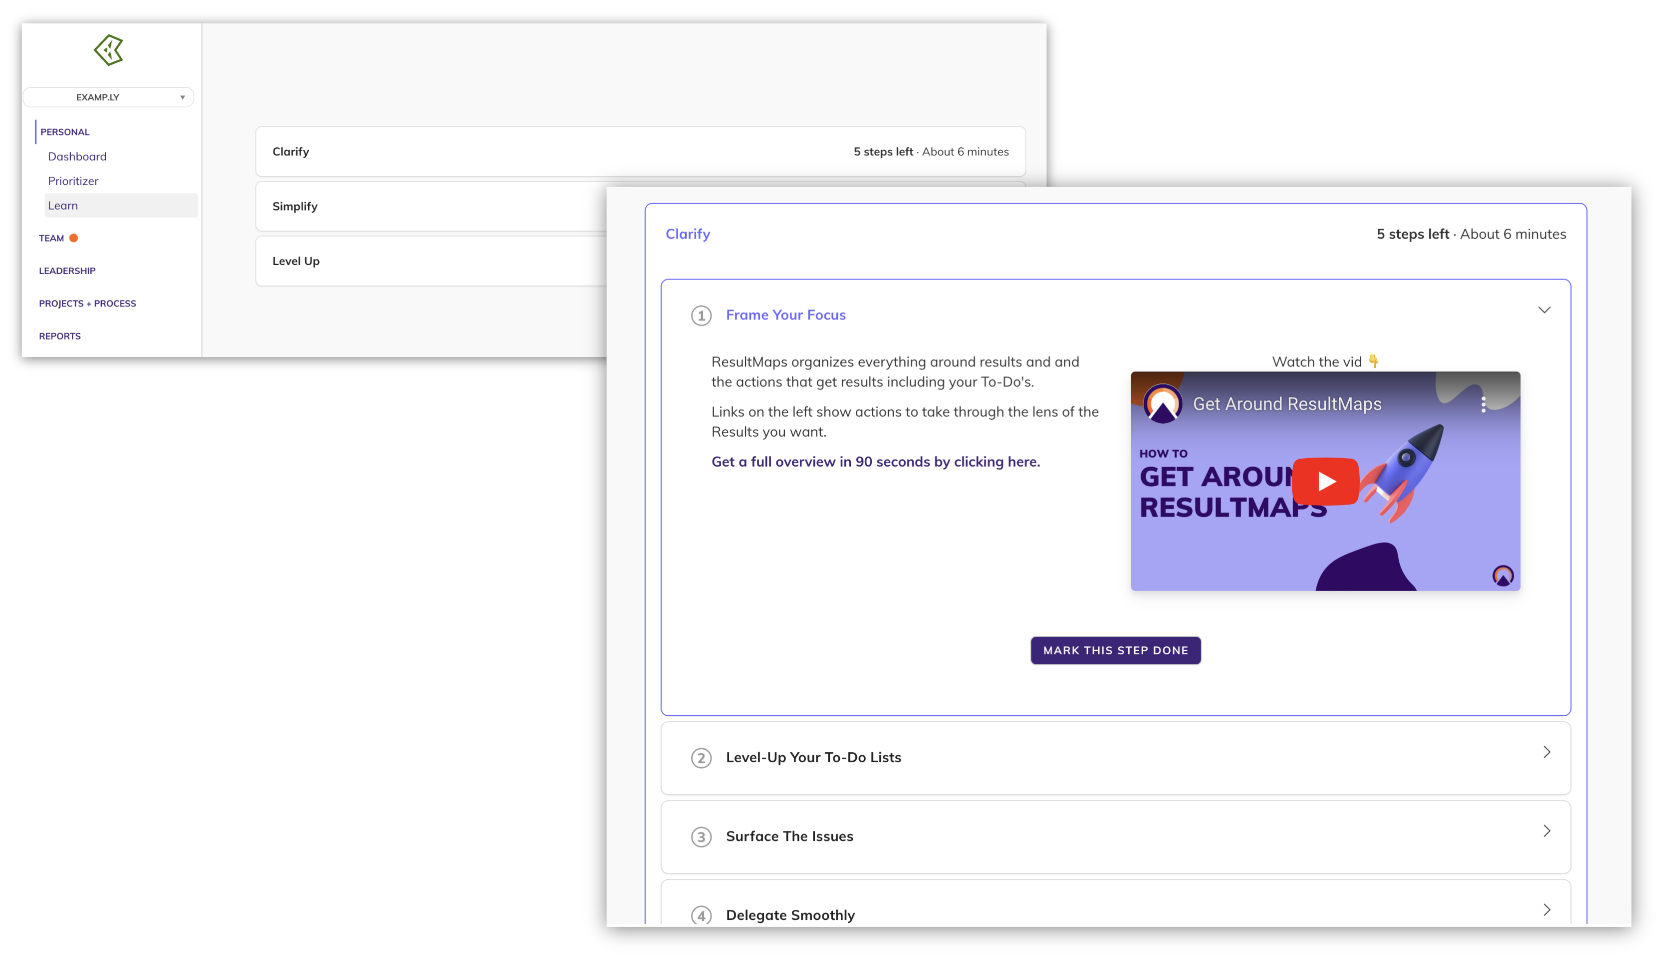
Task: Click the '5 steps left · About 6 minutes' text in front panel
Action: [1471, 234]
